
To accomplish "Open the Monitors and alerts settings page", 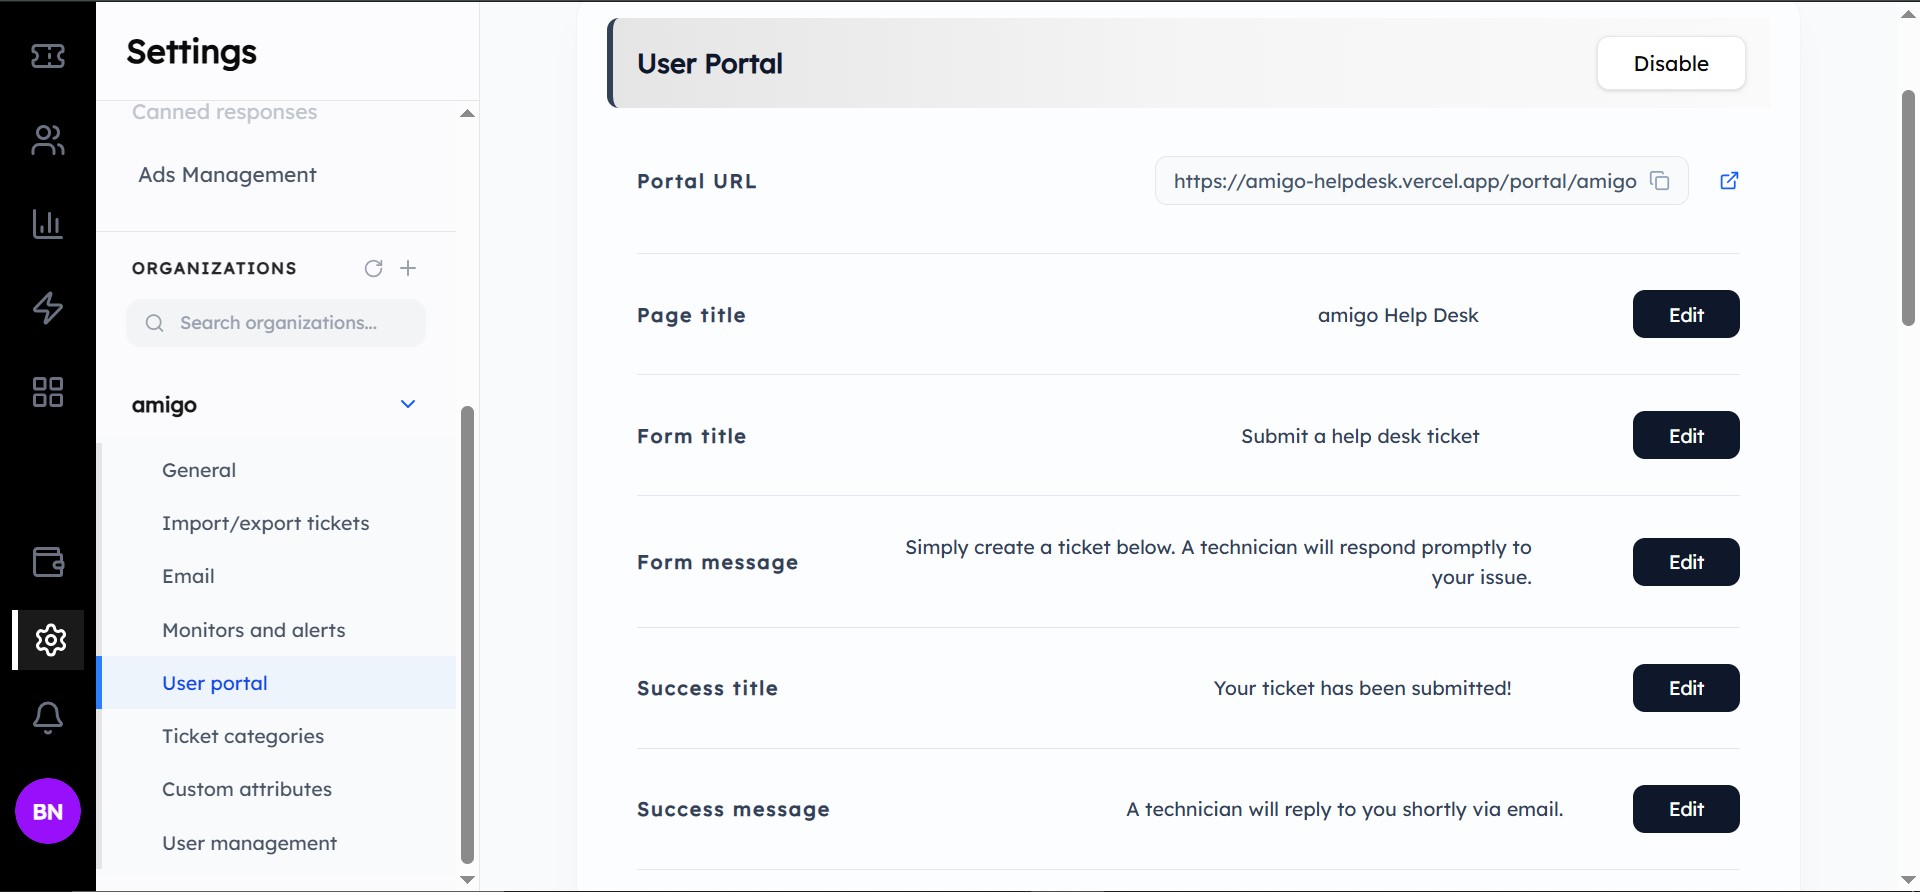I will [x=253, y=630].
